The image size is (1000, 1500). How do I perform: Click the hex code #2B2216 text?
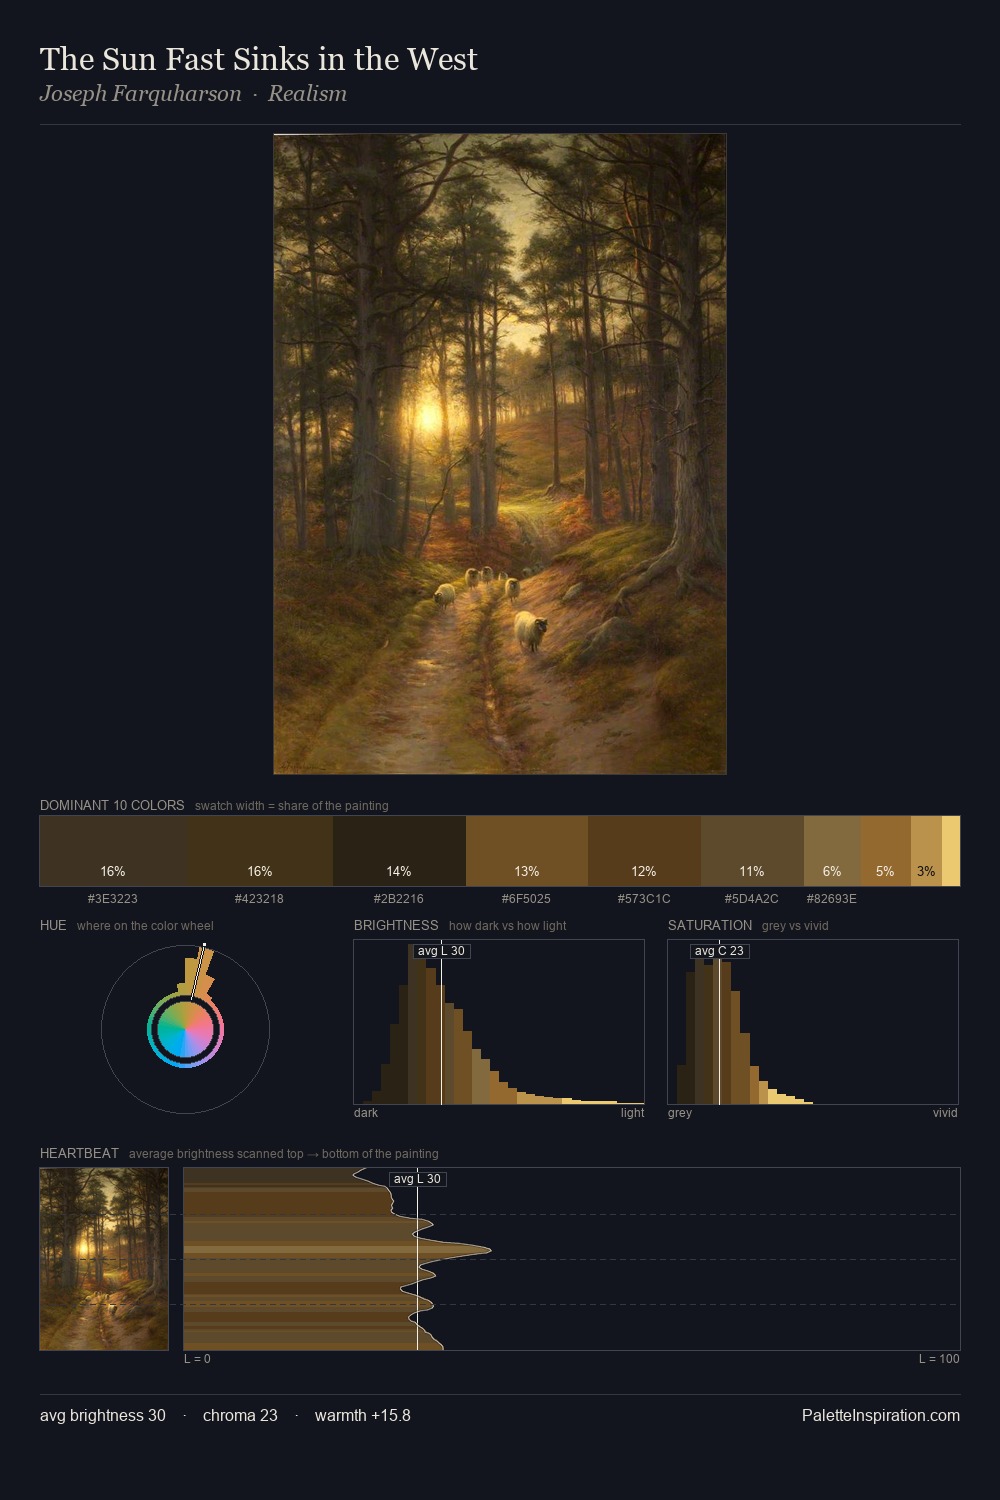point(399,899)
